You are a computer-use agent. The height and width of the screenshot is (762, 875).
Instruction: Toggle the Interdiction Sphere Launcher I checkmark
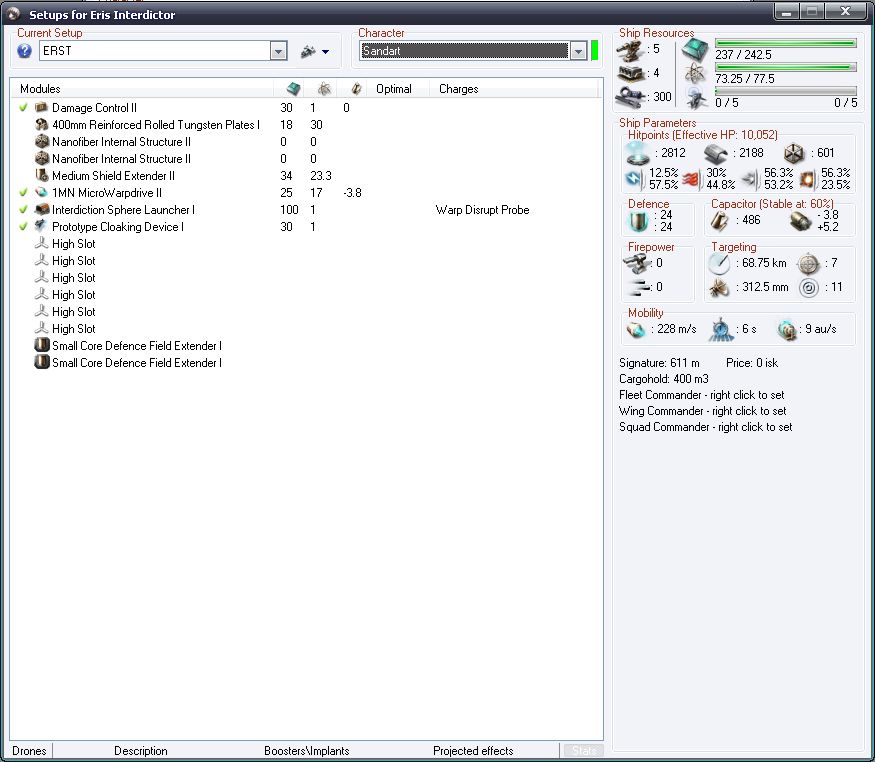click(23, 210)
